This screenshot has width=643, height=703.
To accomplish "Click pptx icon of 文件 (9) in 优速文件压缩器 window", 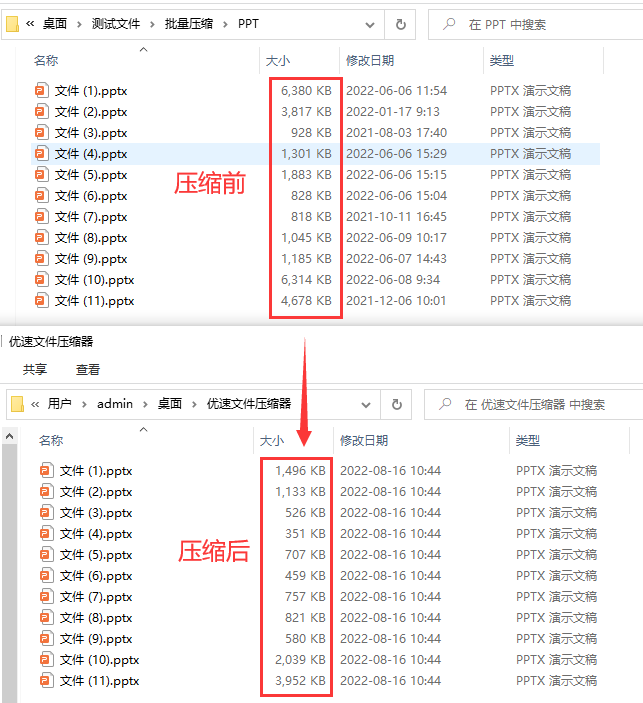I will (x=47, y=638).
